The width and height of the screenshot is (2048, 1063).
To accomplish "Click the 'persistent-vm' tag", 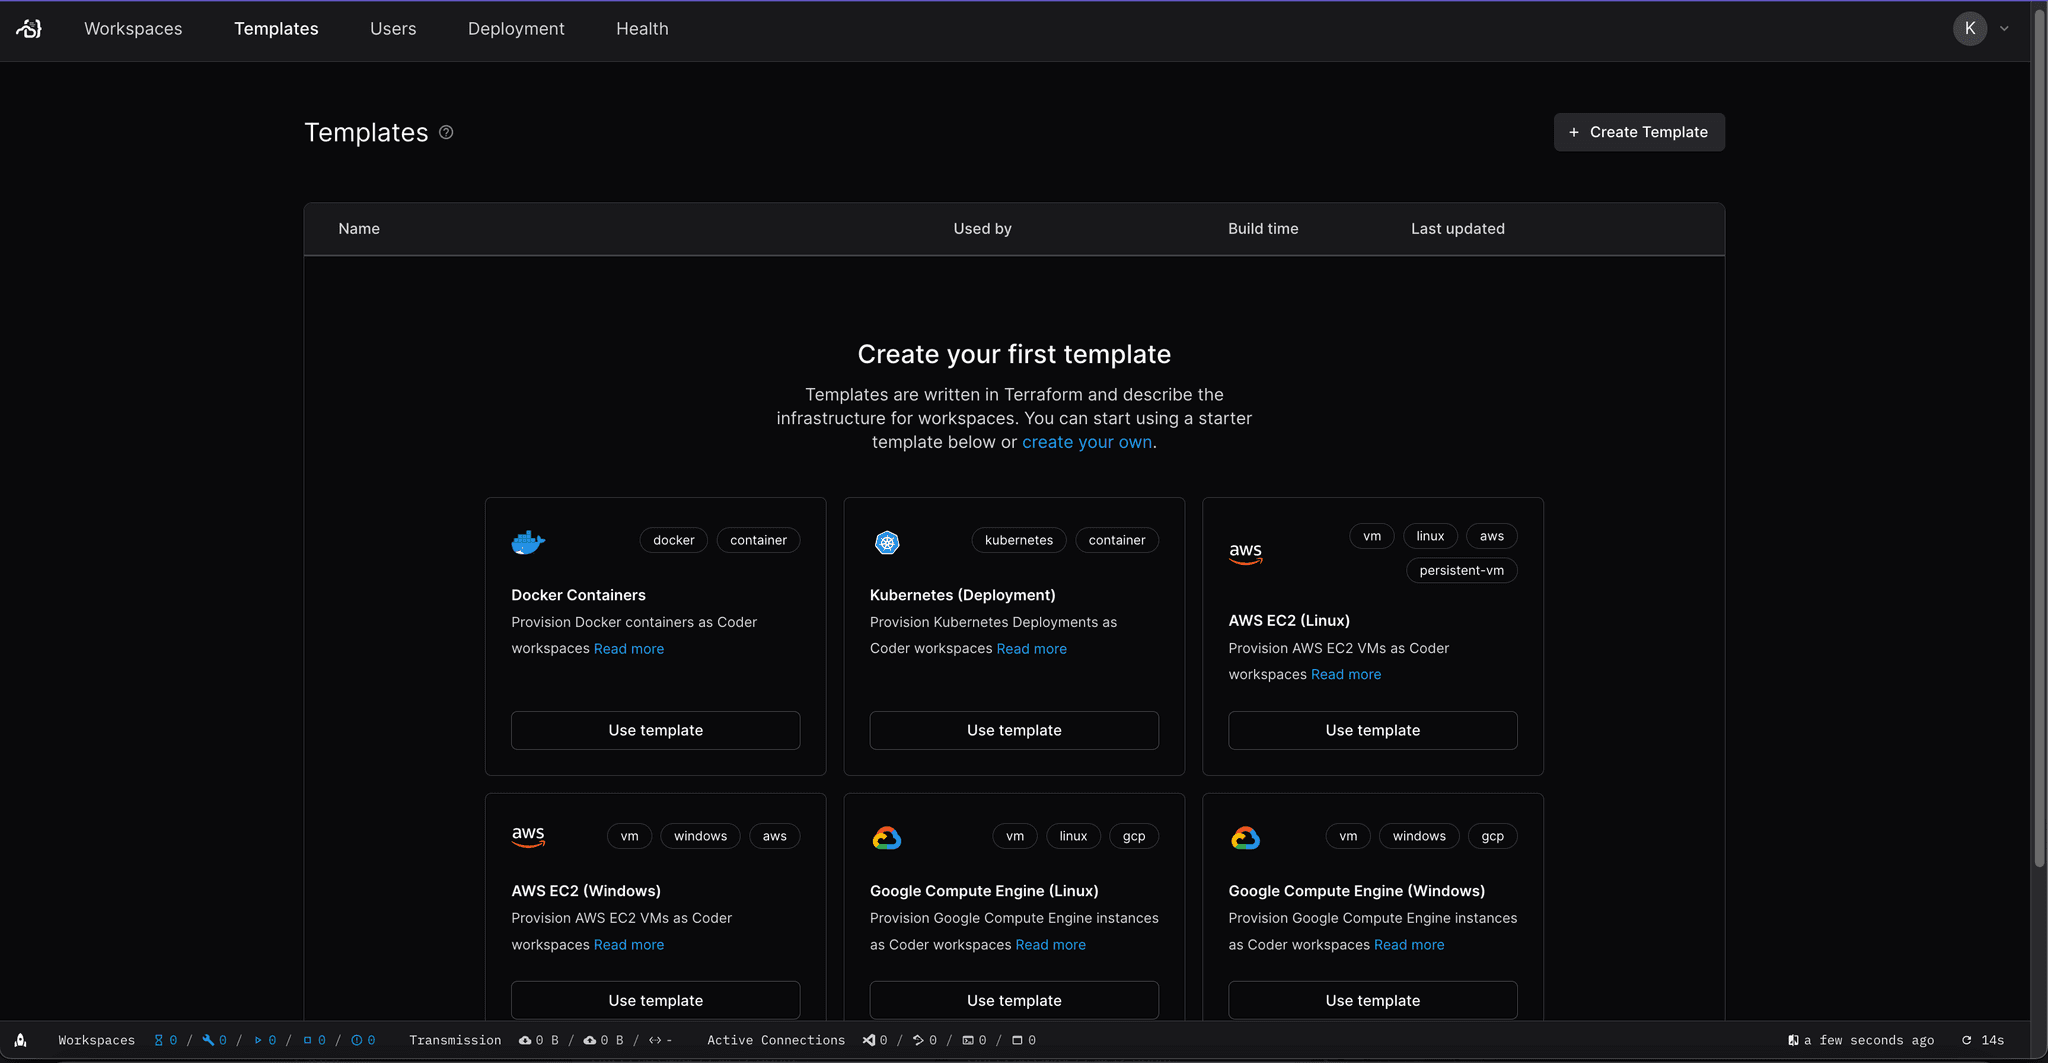I will pos(1462,570).
